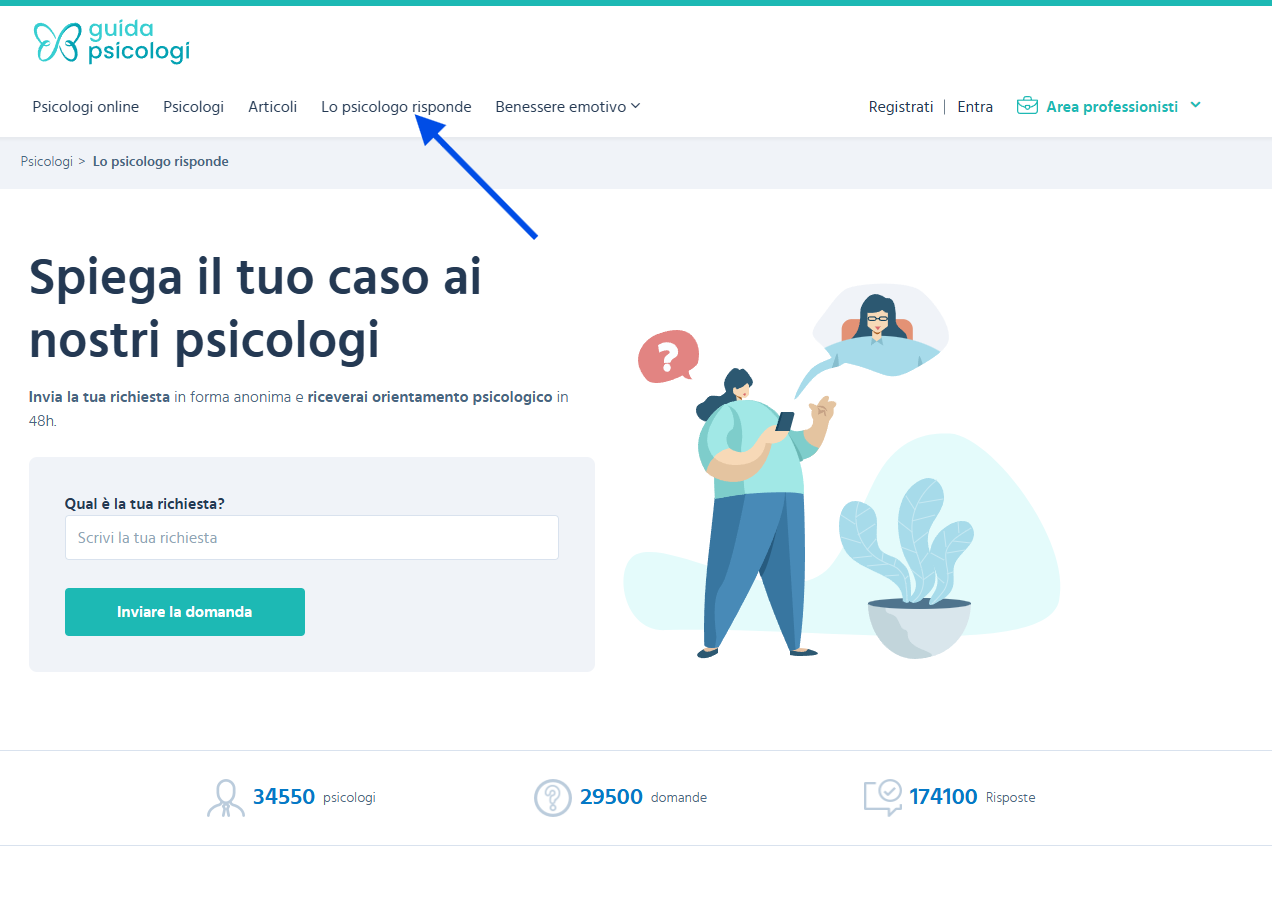Click the briefcase icon beside Area professionisti
The height and width of the screenshot is (898, 1272).
coord(1027,106)
